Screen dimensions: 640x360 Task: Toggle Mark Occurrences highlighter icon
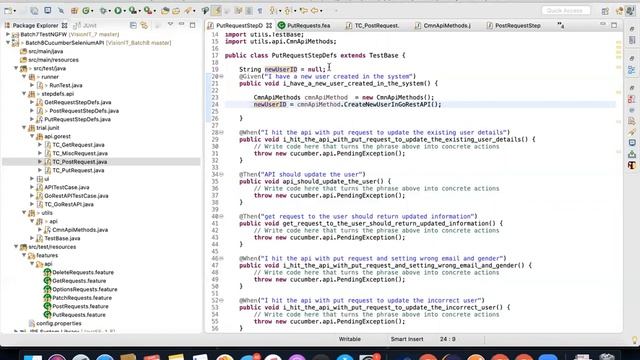click(217, 11)
